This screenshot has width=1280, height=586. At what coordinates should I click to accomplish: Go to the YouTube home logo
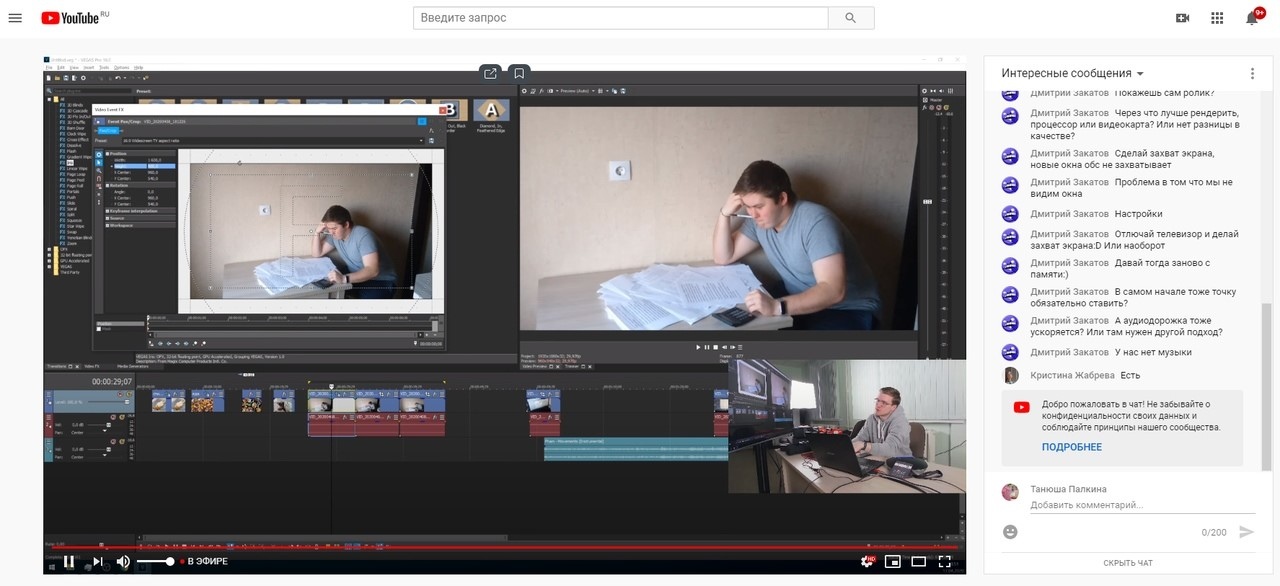pyautogui.click(x=76, y=18)
